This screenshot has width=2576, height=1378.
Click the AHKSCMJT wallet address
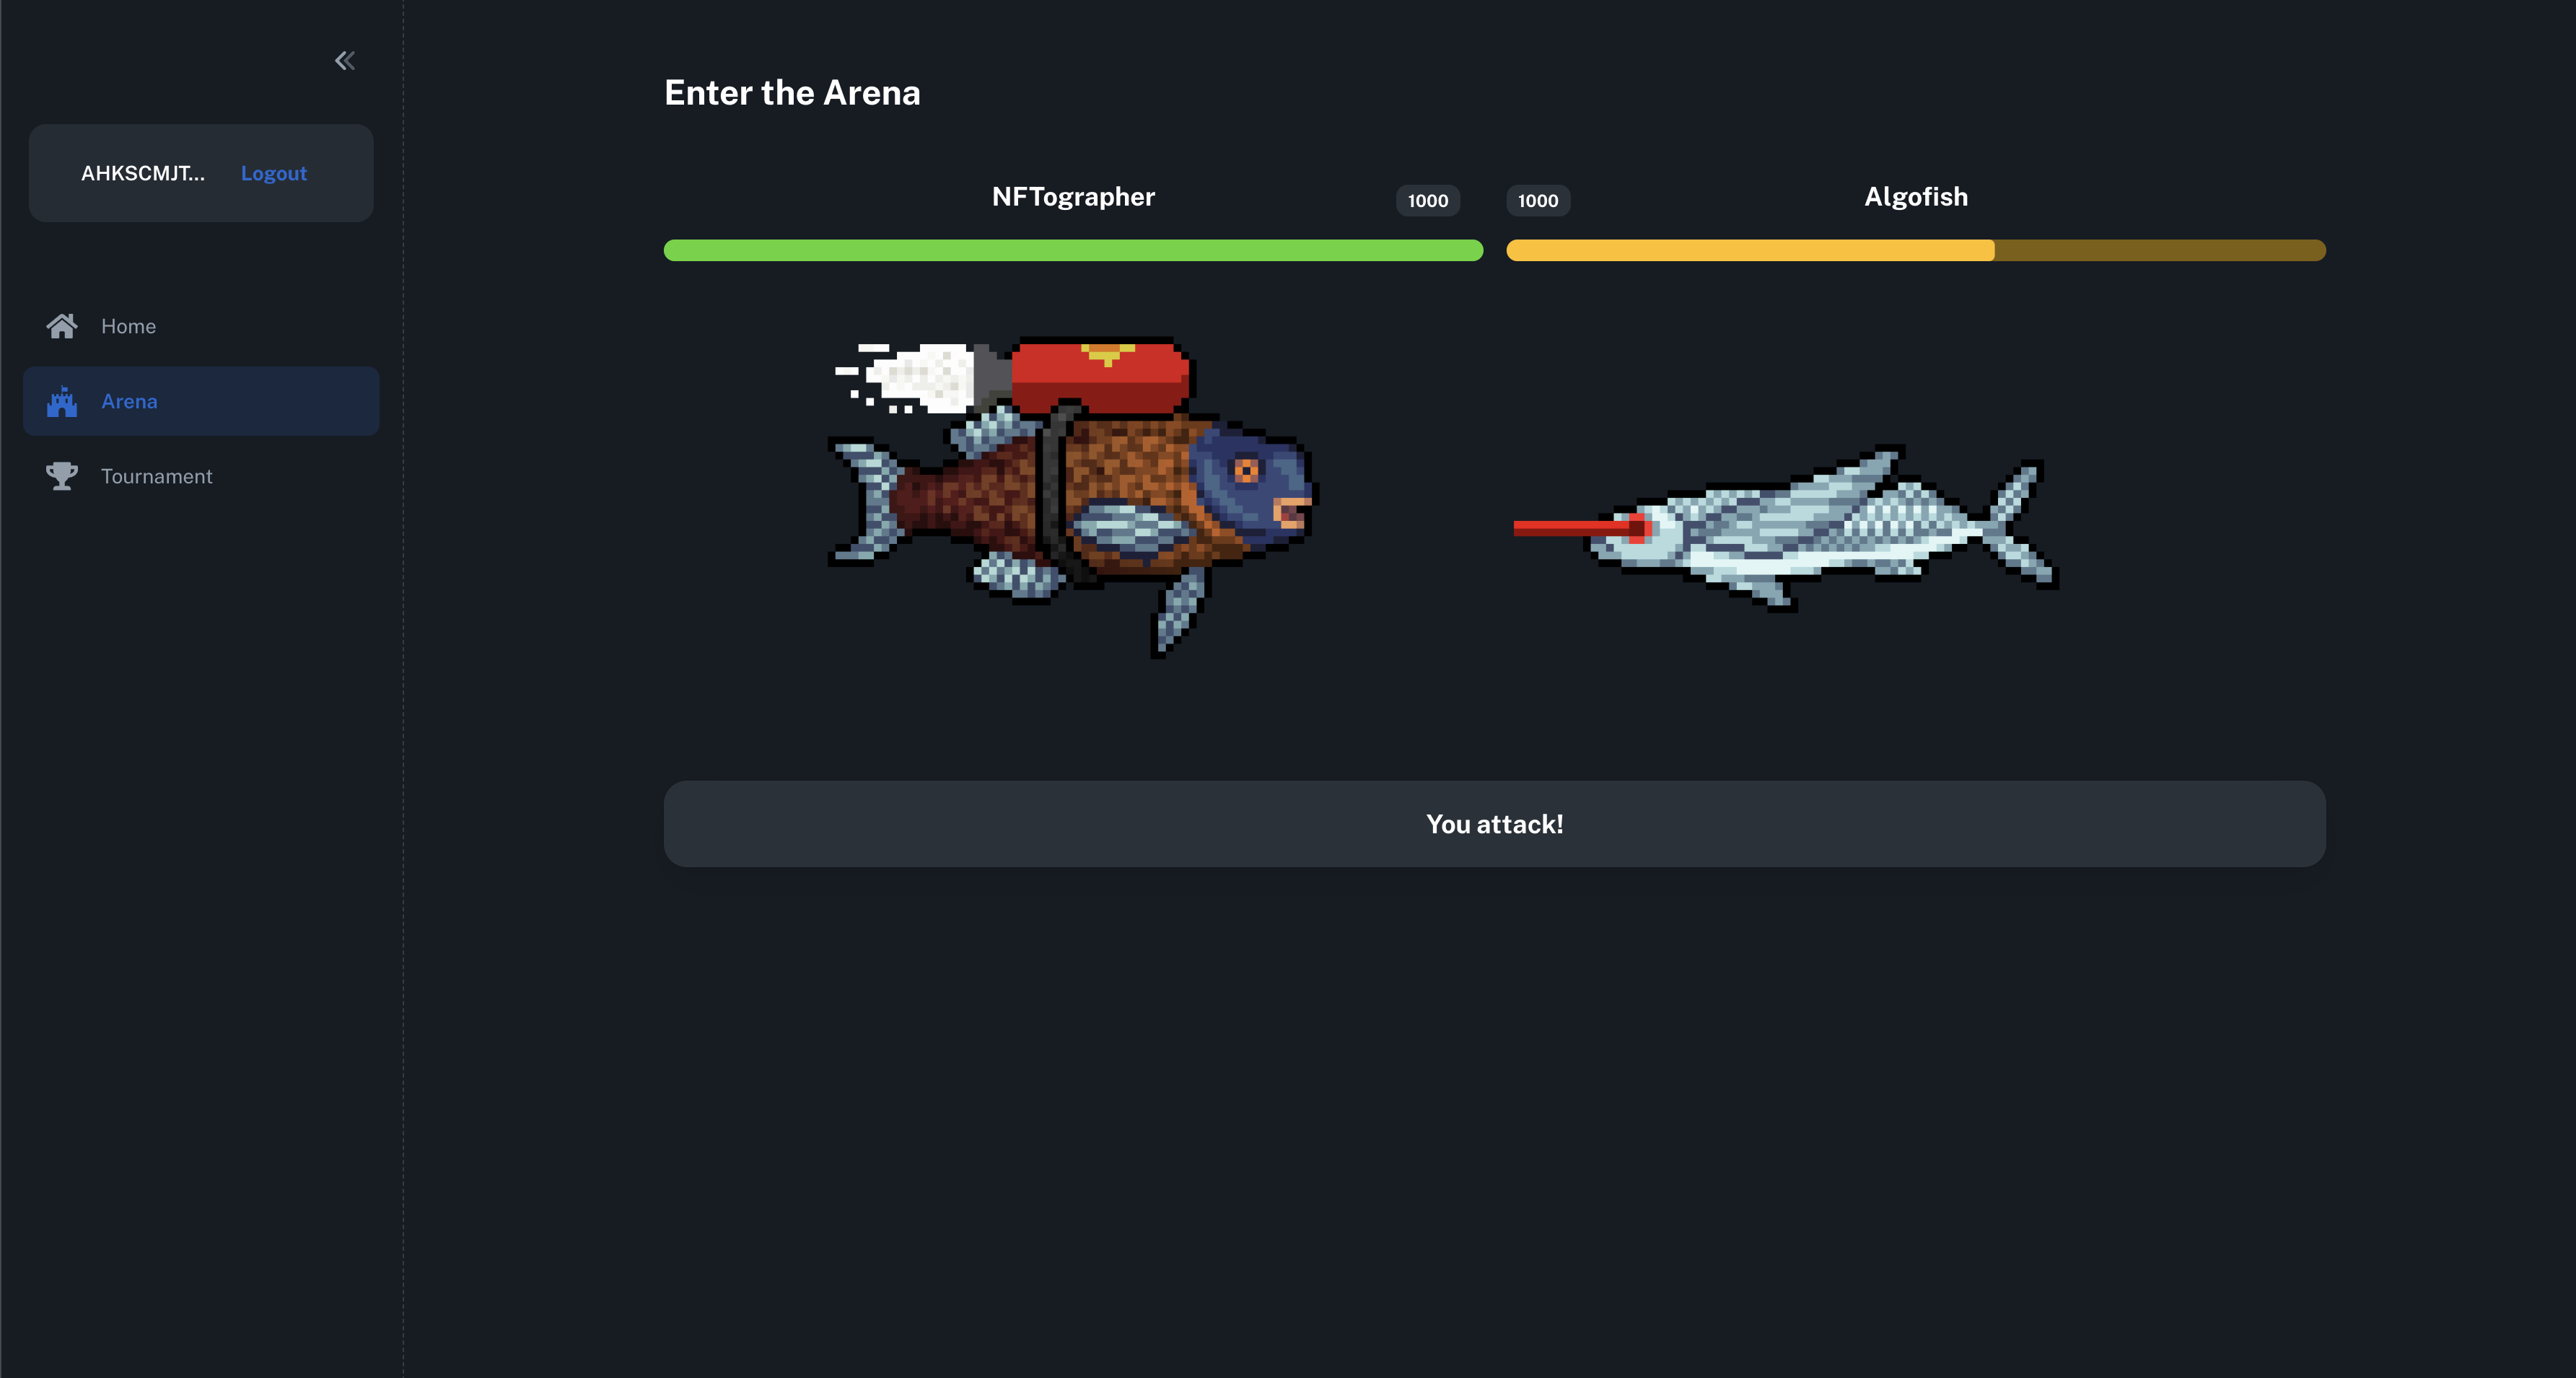coord(143,173)
